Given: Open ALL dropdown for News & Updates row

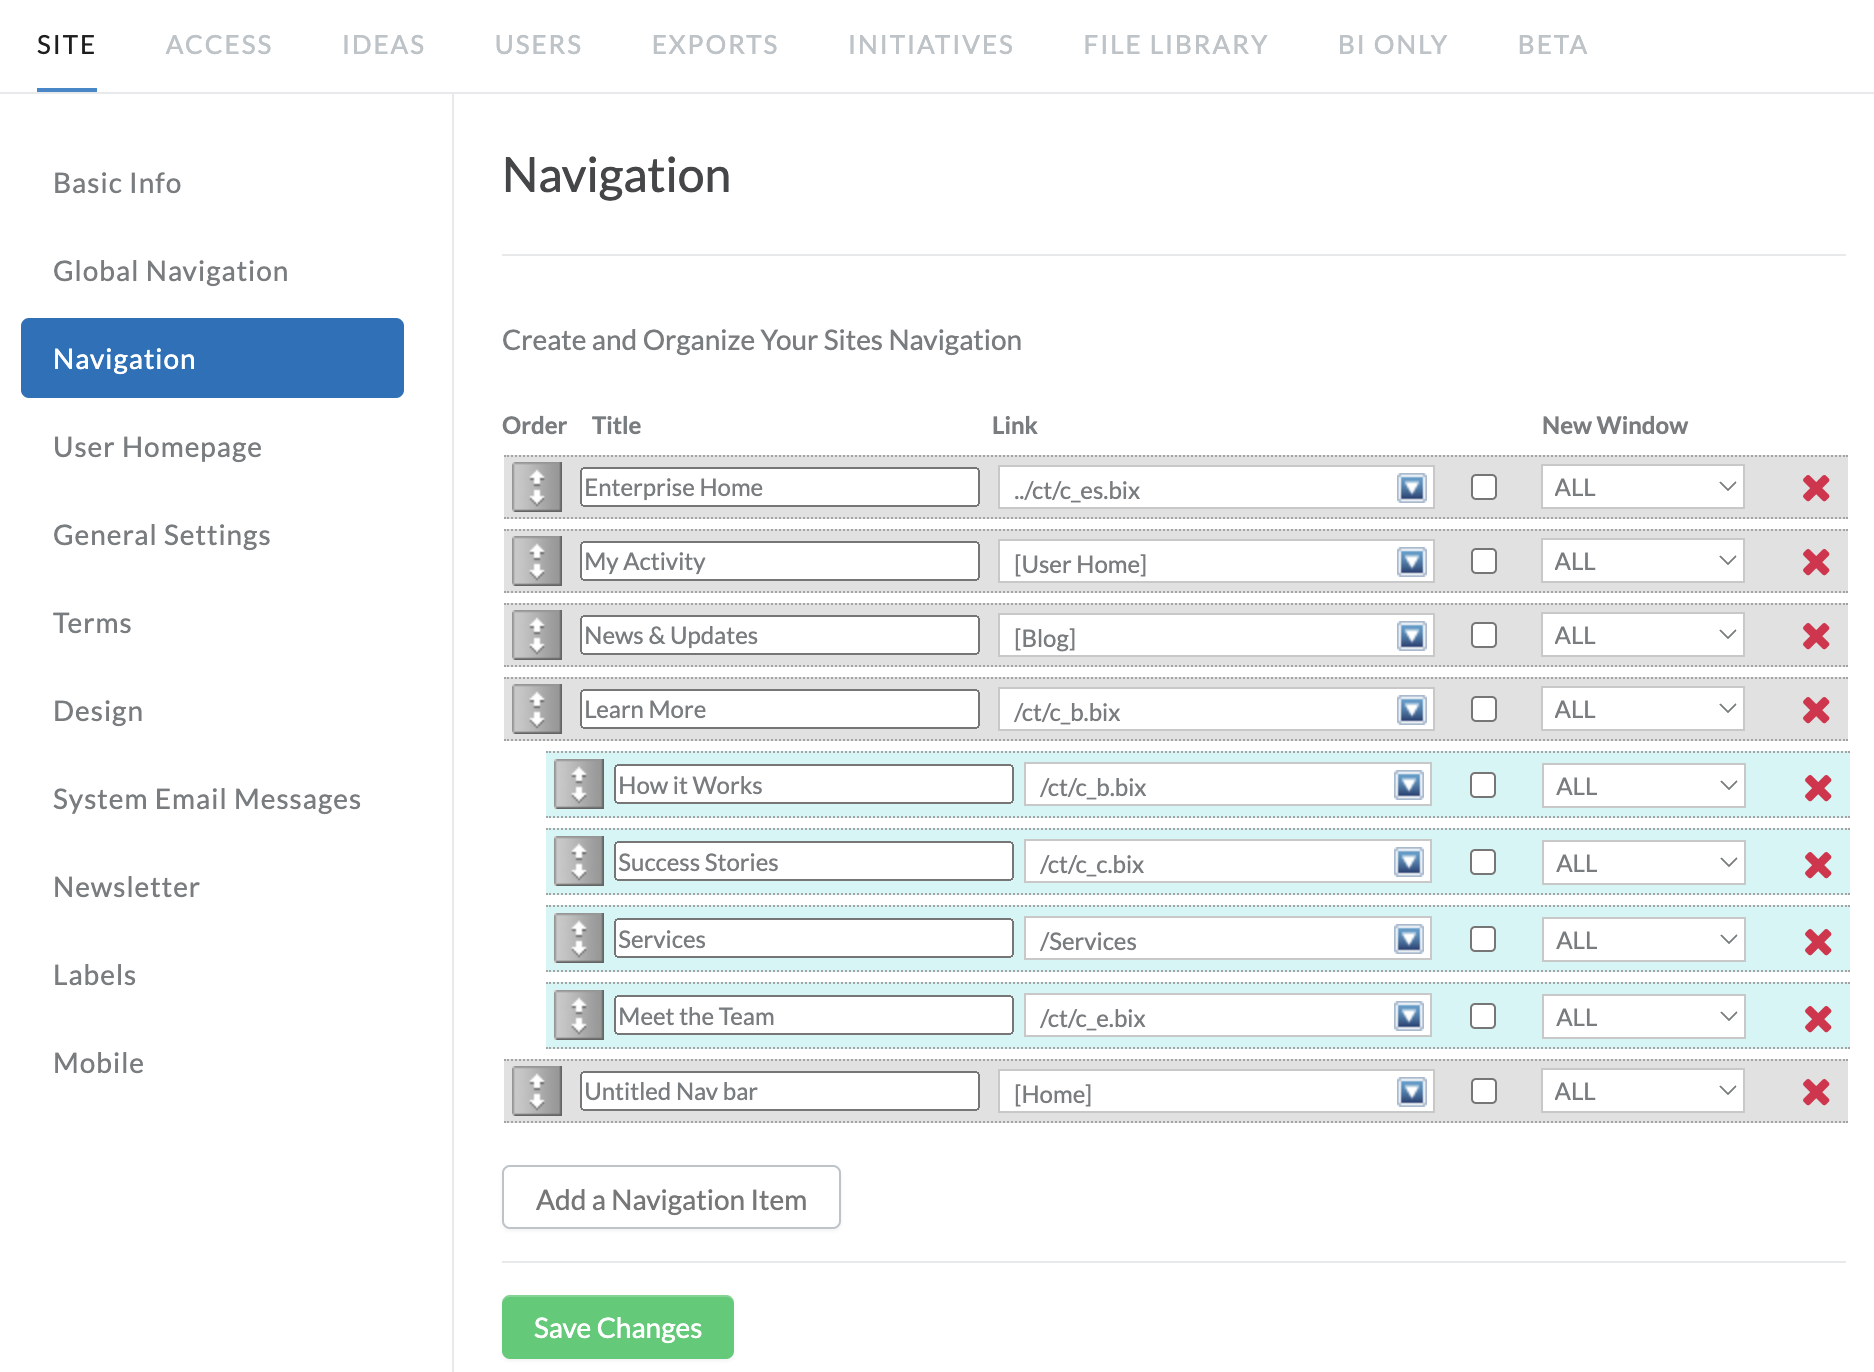Looking at the screenshot, I should pos(1642,635).
